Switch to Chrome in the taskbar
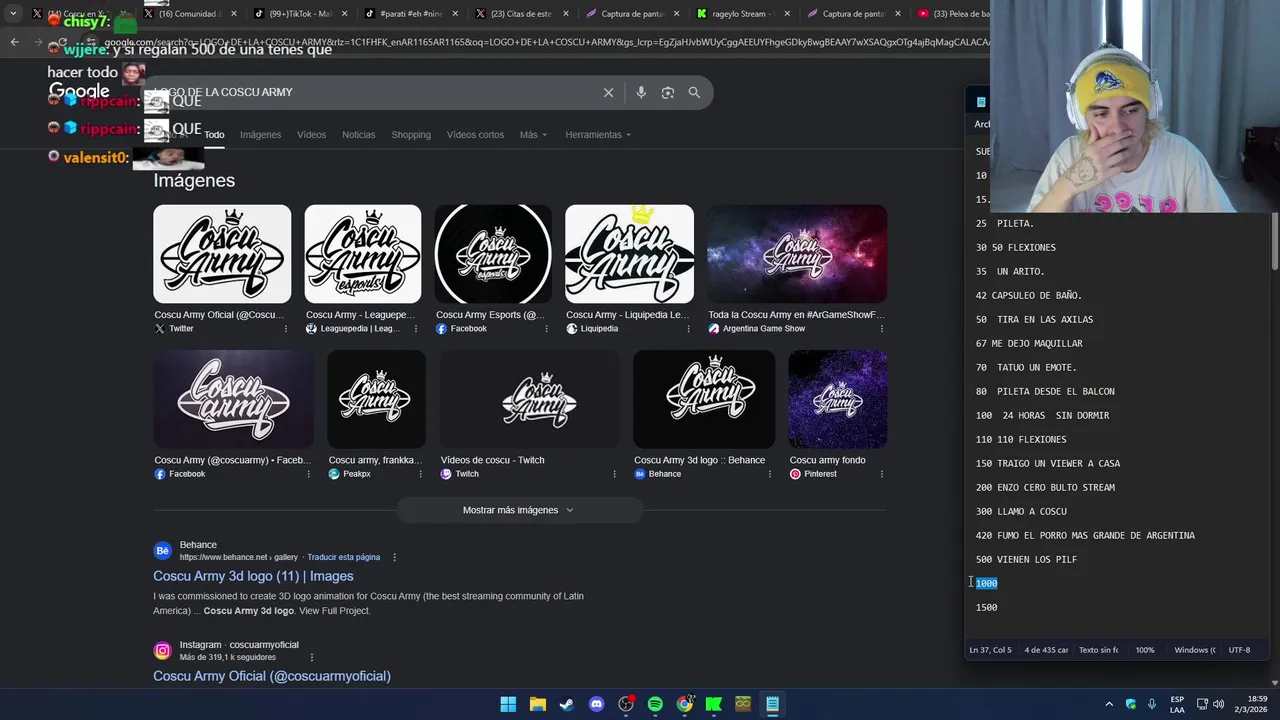This screenshot has width=1280, height=720. (684, 704)
